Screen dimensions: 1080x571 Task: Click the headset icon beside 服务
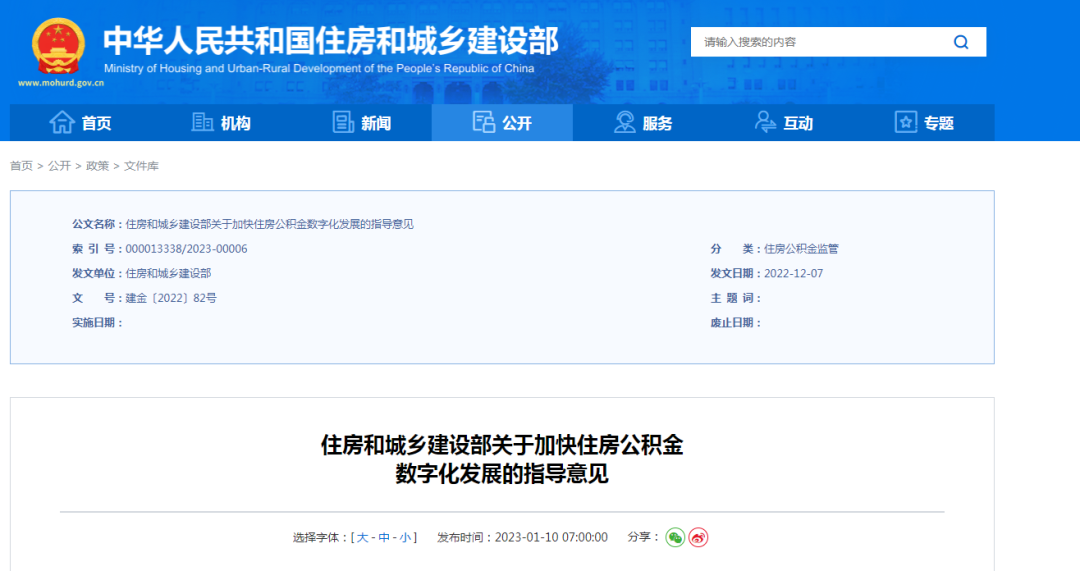click(x=625, y=123)
